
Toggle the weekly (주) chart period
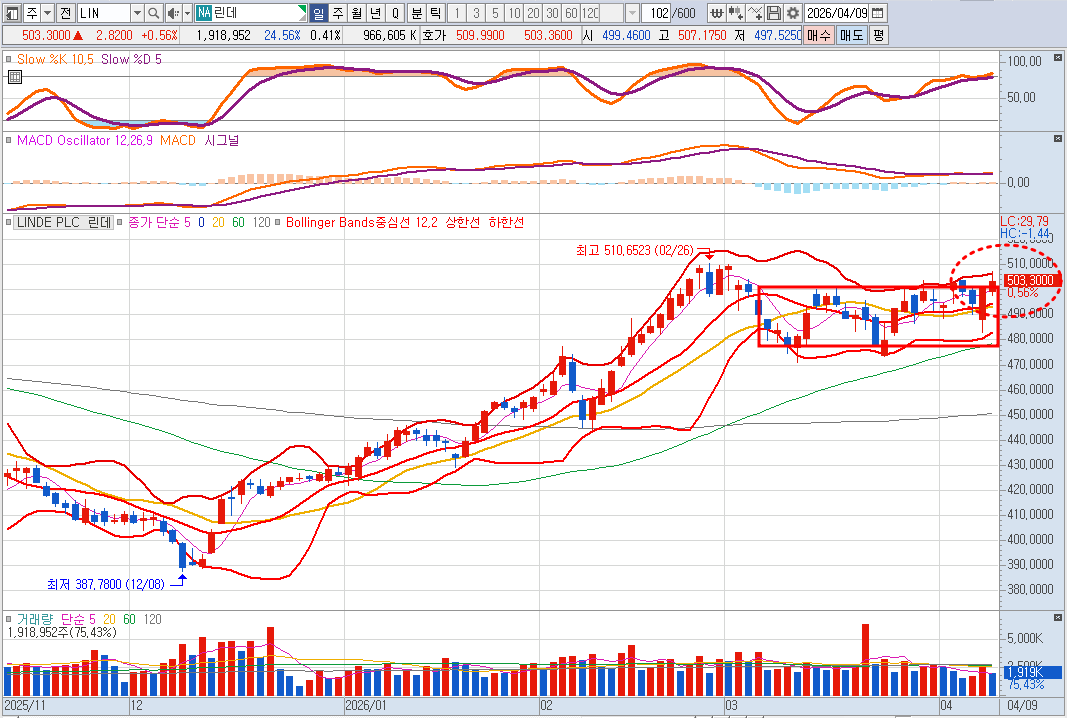pyautogui.click(x=337, y=13)
